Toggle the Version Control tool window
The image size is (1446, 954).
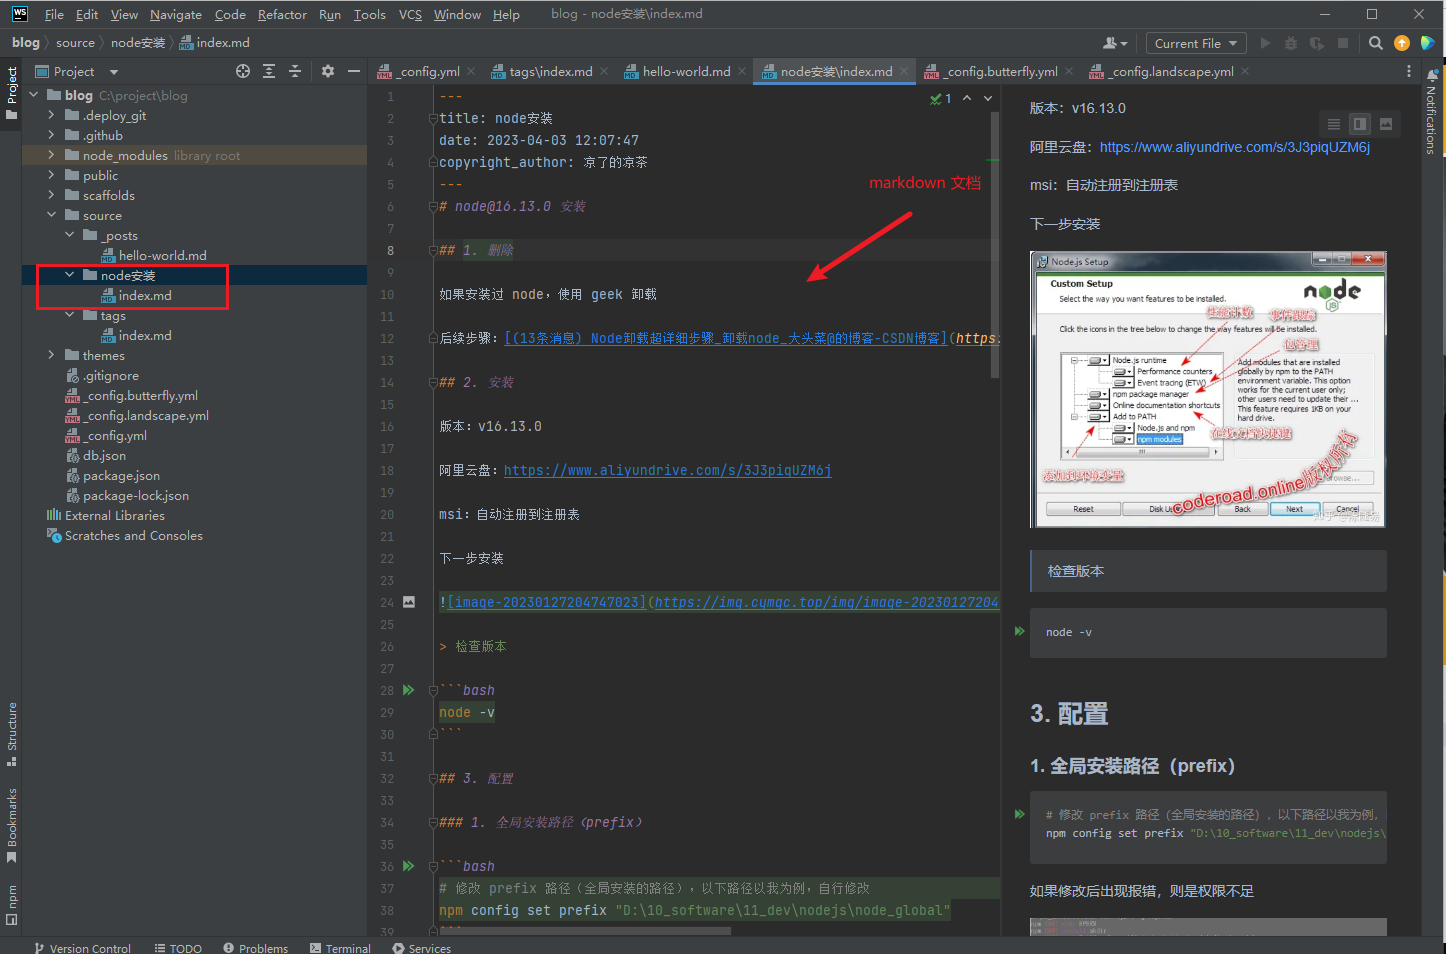tap(82, 947)
